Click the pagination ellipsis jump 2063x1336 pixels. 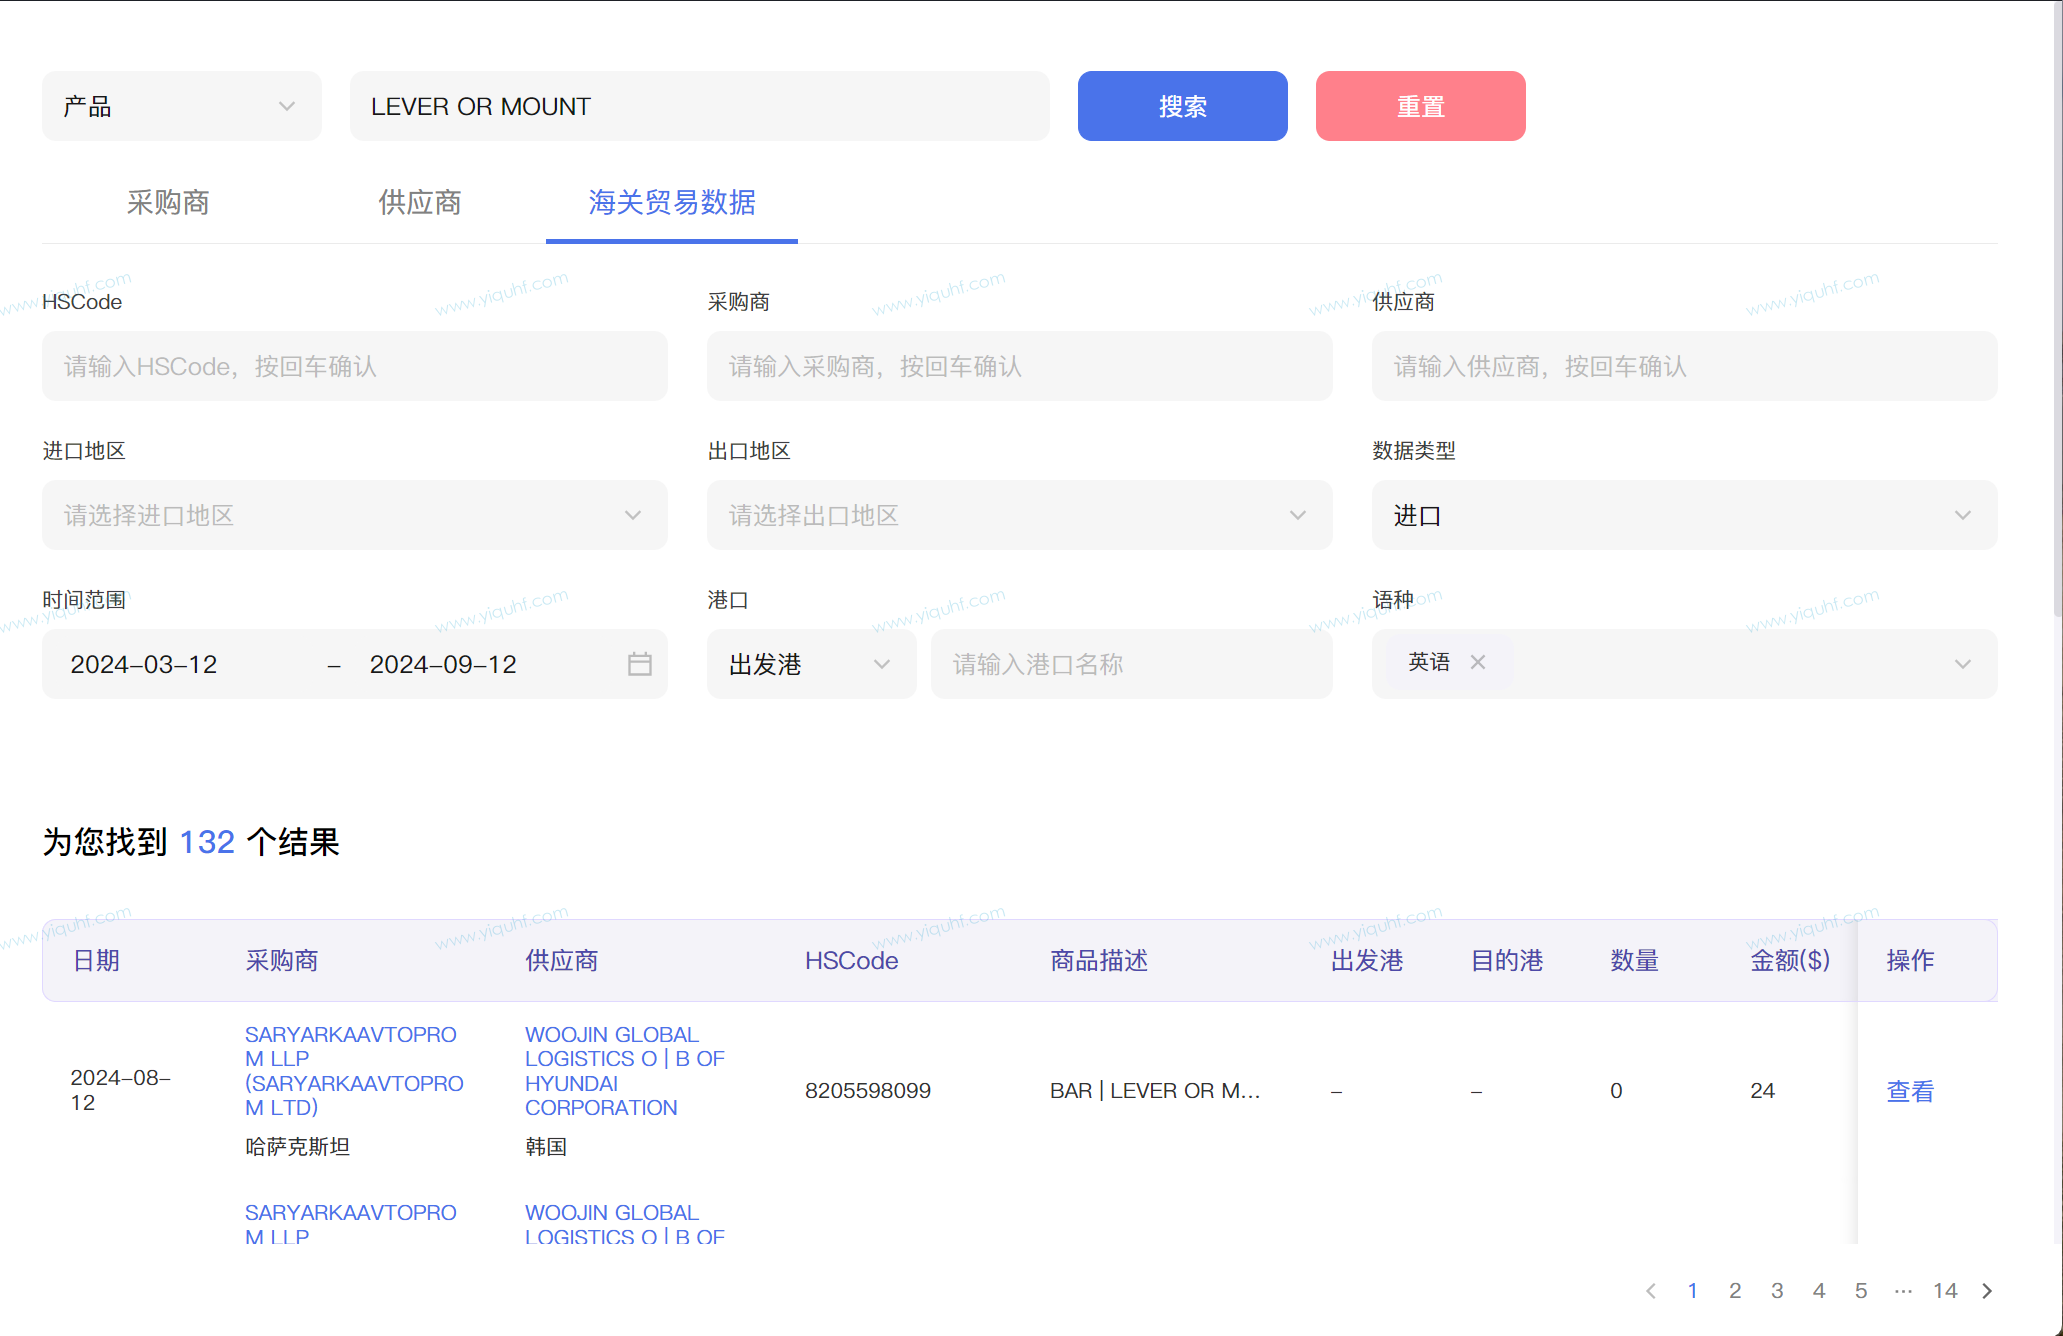pyautogui.click(x=1903, y=1291)
